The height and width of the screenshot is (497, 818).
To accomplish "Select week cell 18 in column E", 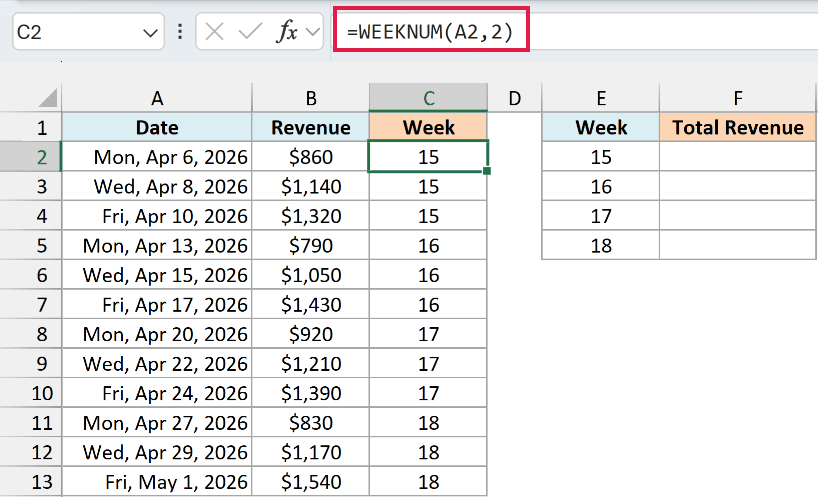I will 601,246.
